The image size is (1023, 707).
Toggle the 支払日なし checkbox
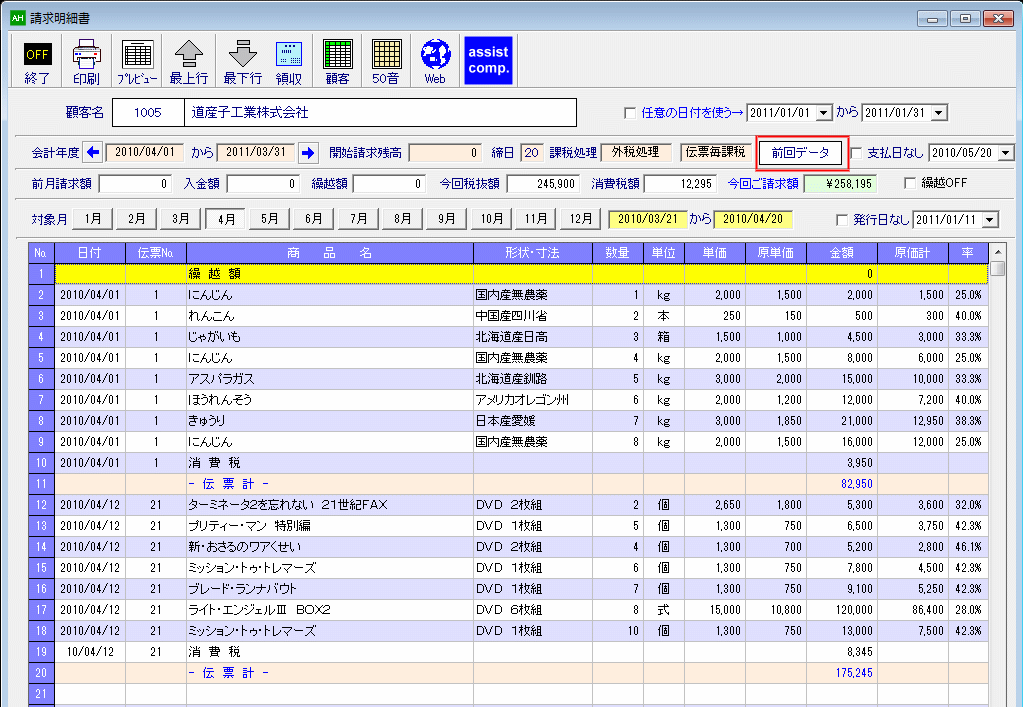click(x=856, y=152)
